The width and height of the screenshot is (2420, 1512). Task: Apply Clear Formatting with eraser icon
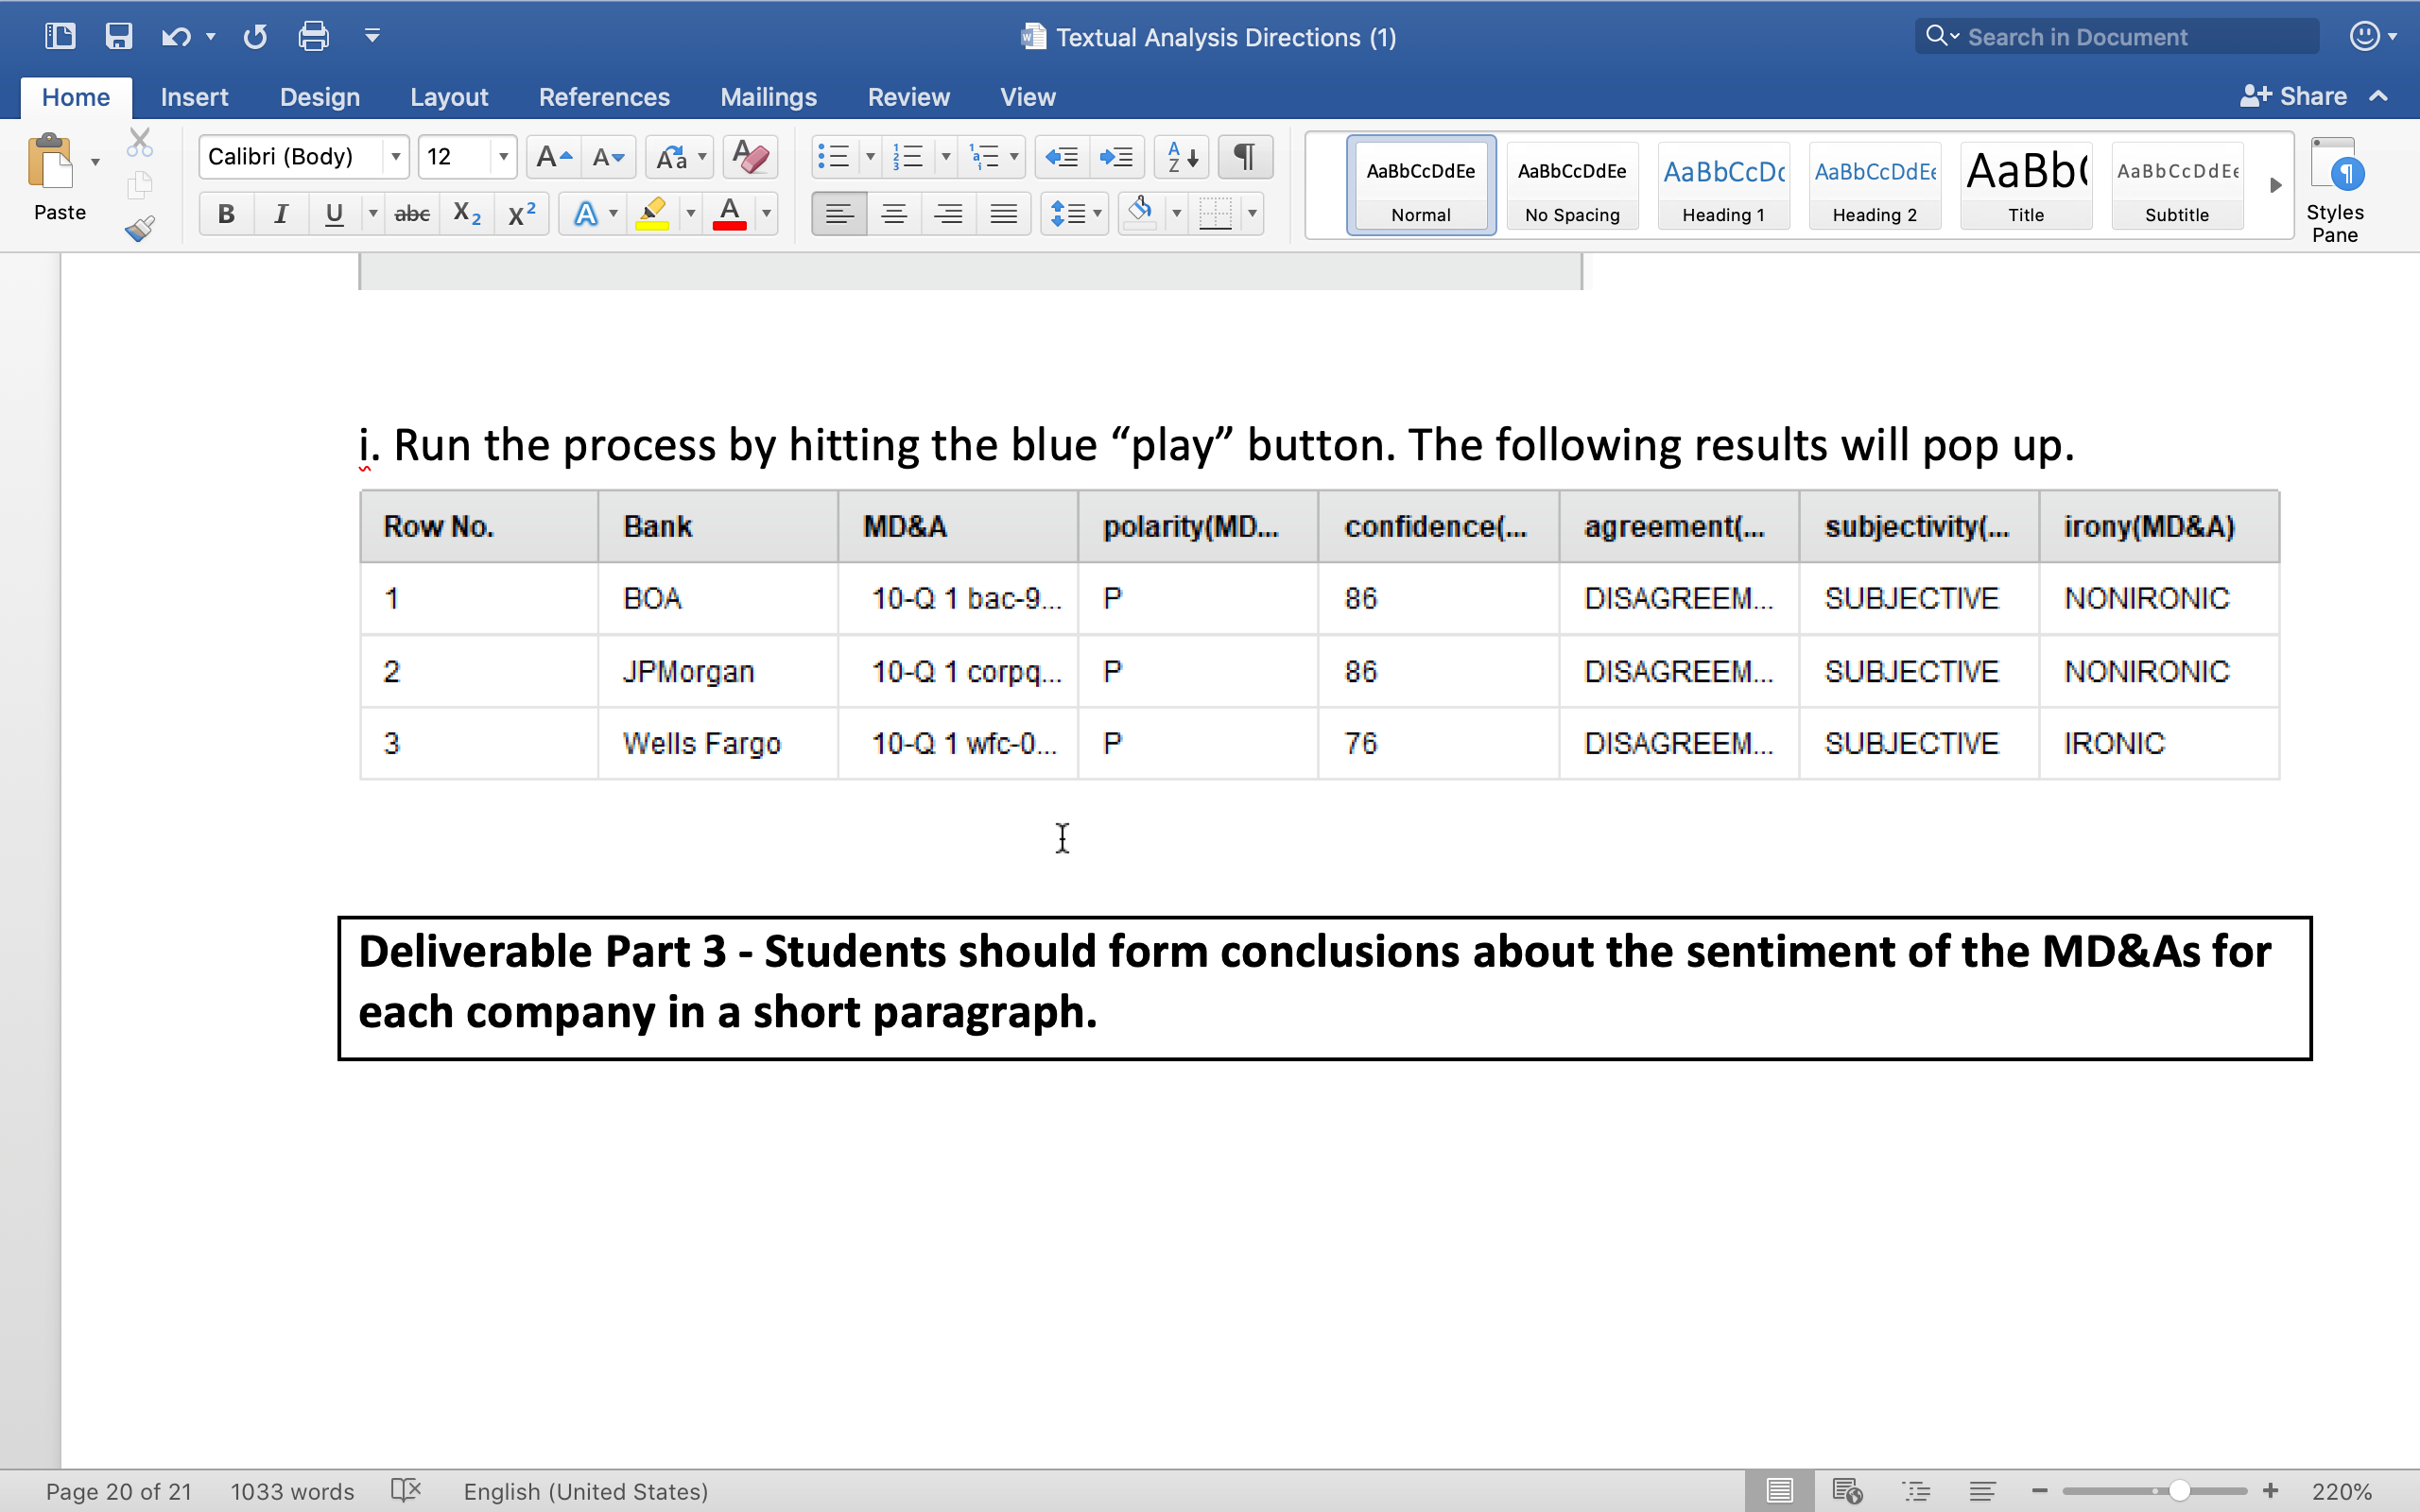[x=749, y=157]
